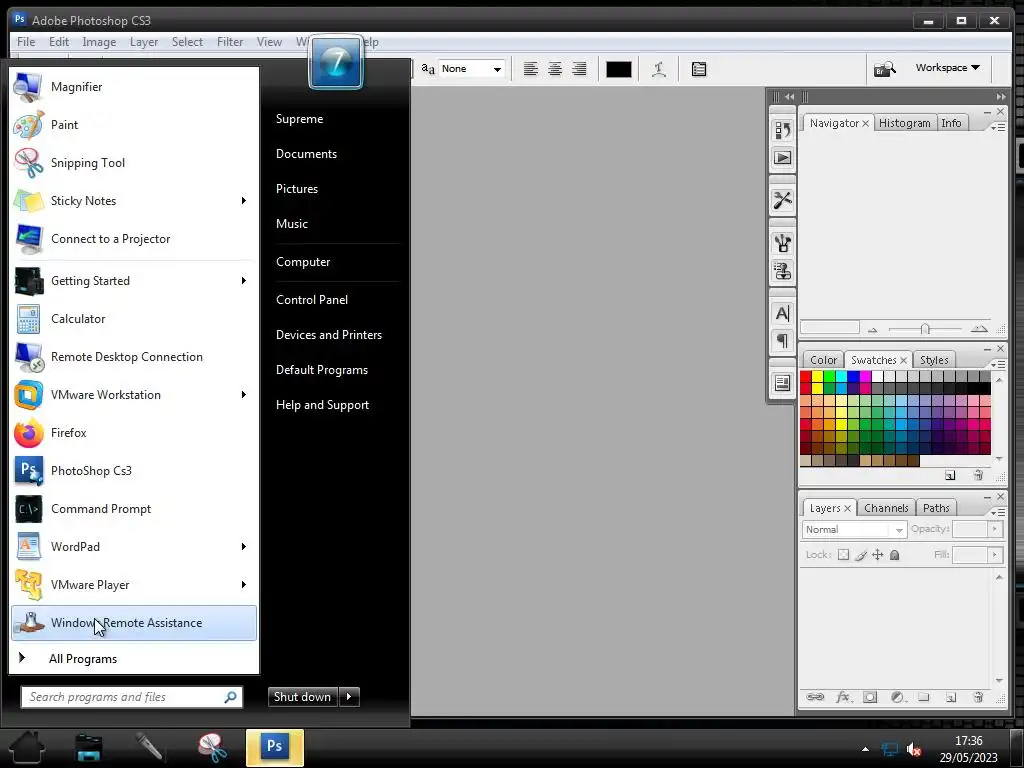Click Photoshop button on the taskbar
The width and height of the screenshot is (1024, 768).
click(x=275, y=747)
